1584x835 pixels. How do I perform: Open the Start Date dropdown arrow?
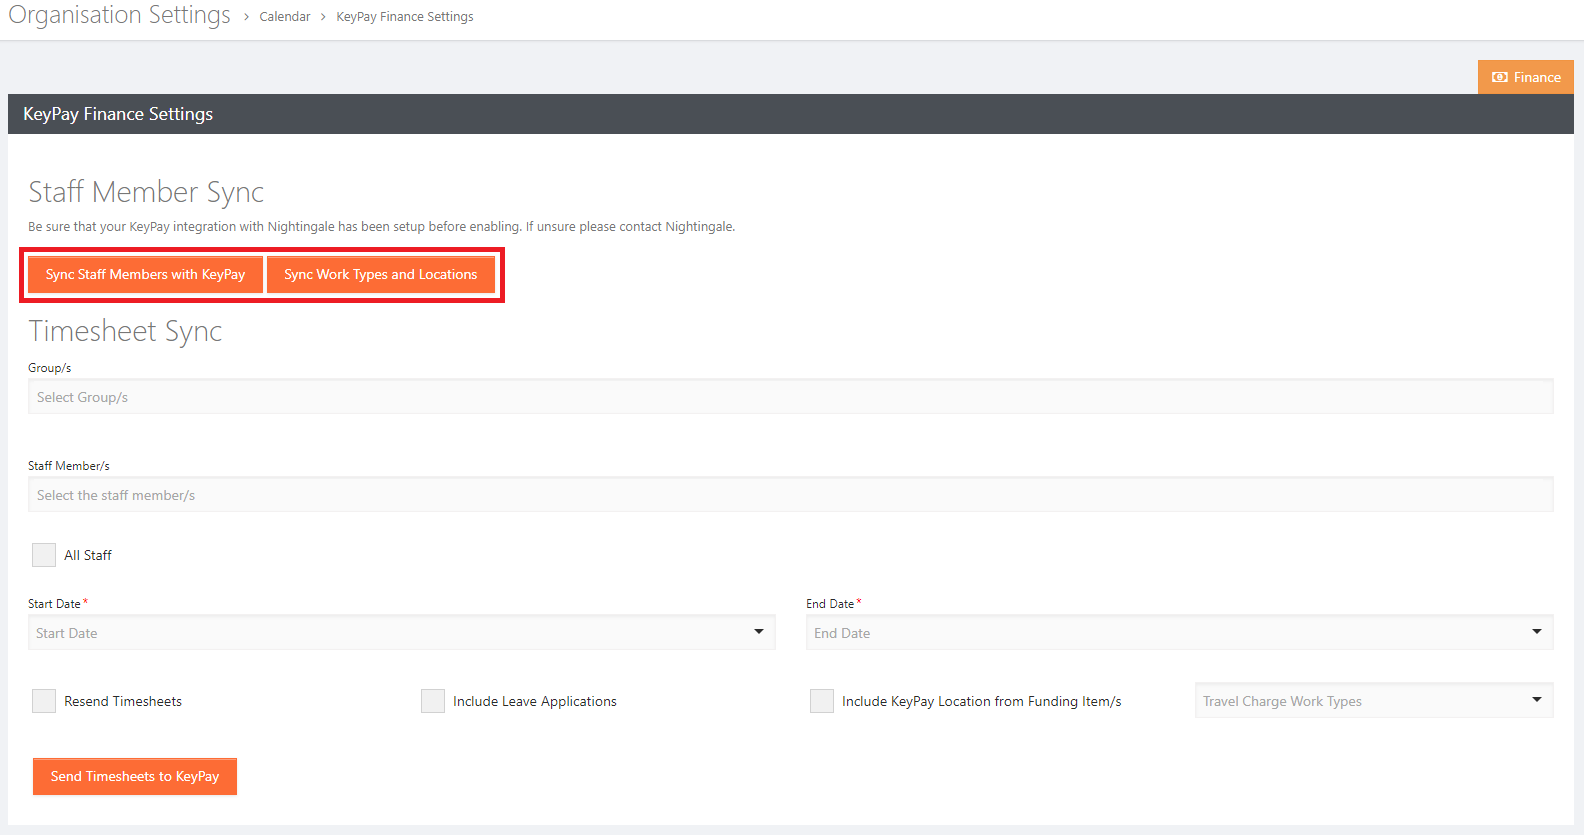pos(759,632)
